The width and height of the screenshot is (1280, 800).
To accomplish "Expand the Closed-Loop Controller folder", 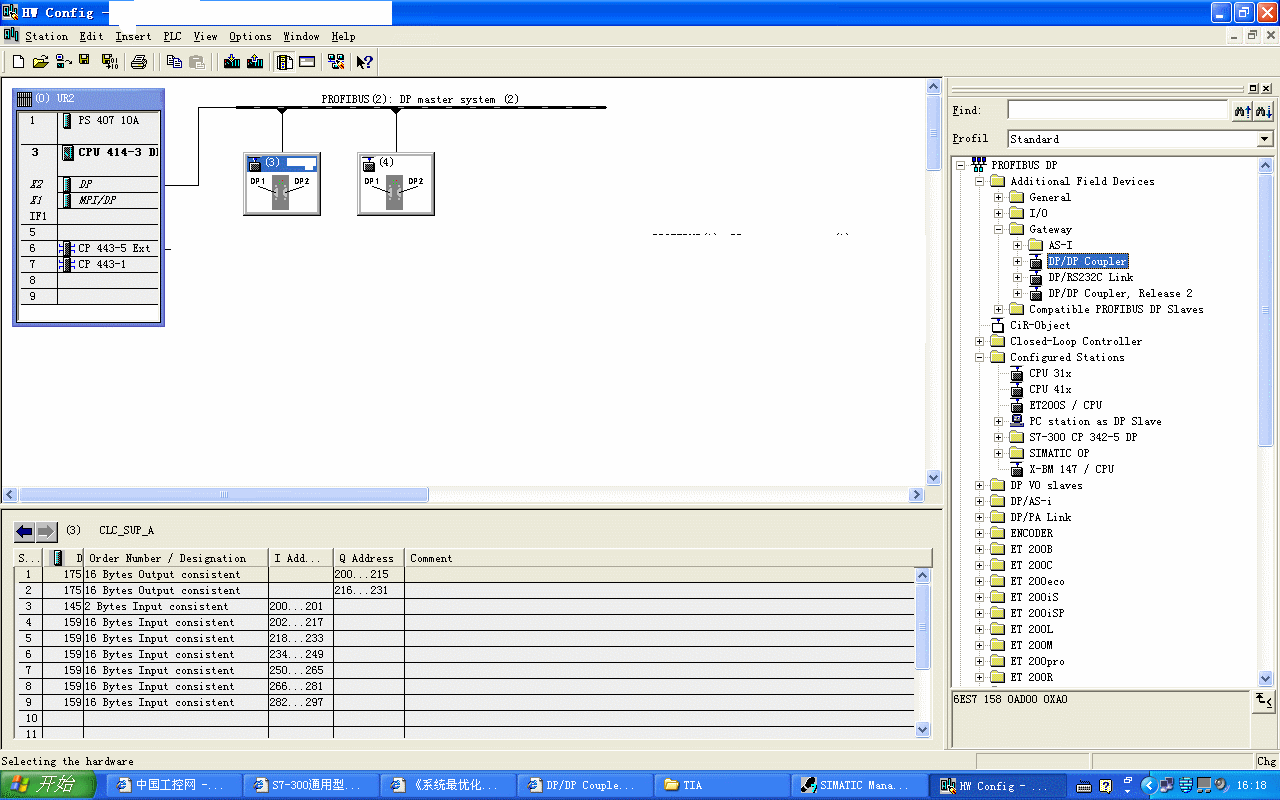I will (980, 342).
